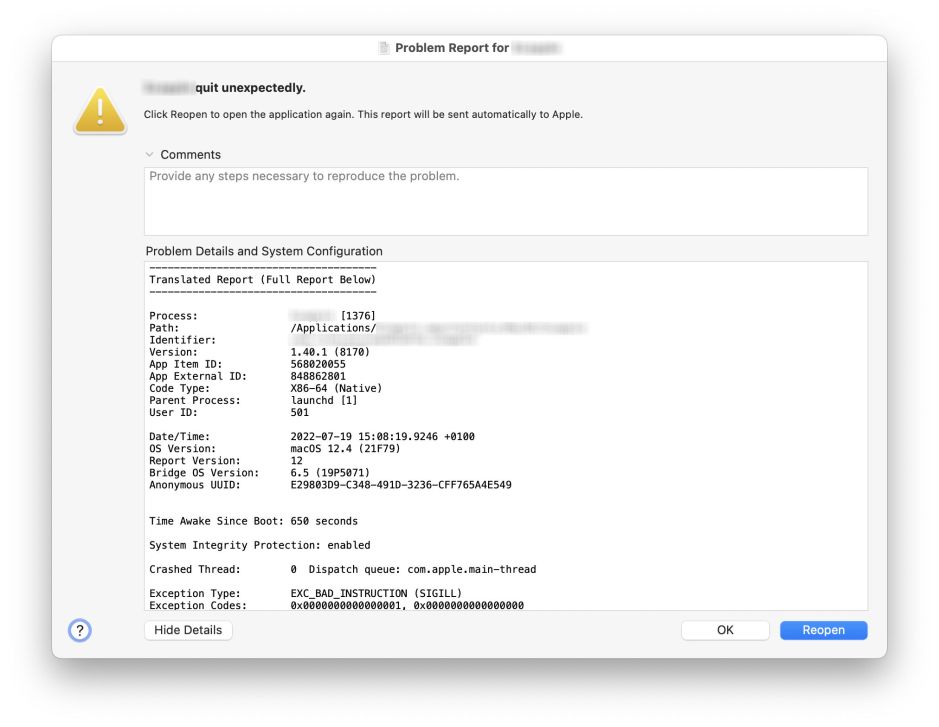Click the blue help question mark button
The image size is (939, 727).
[80, 630]
